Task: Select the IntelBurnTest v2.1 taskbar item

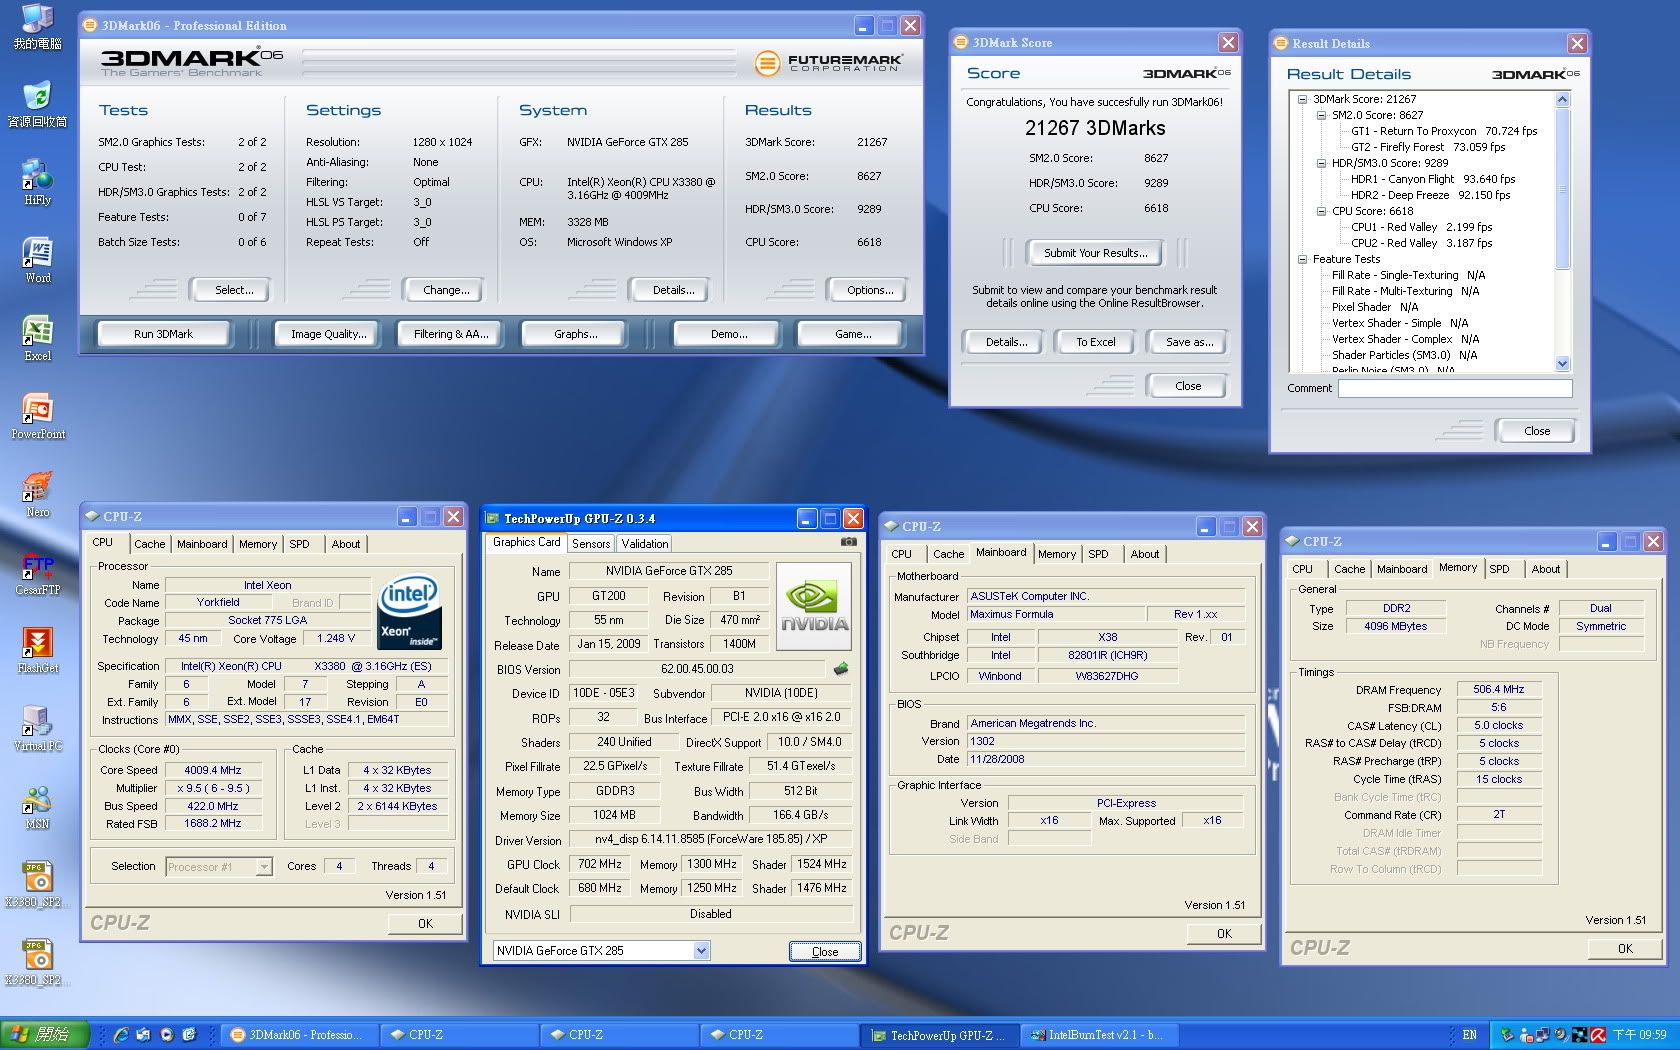Action: [1099, 1035]
